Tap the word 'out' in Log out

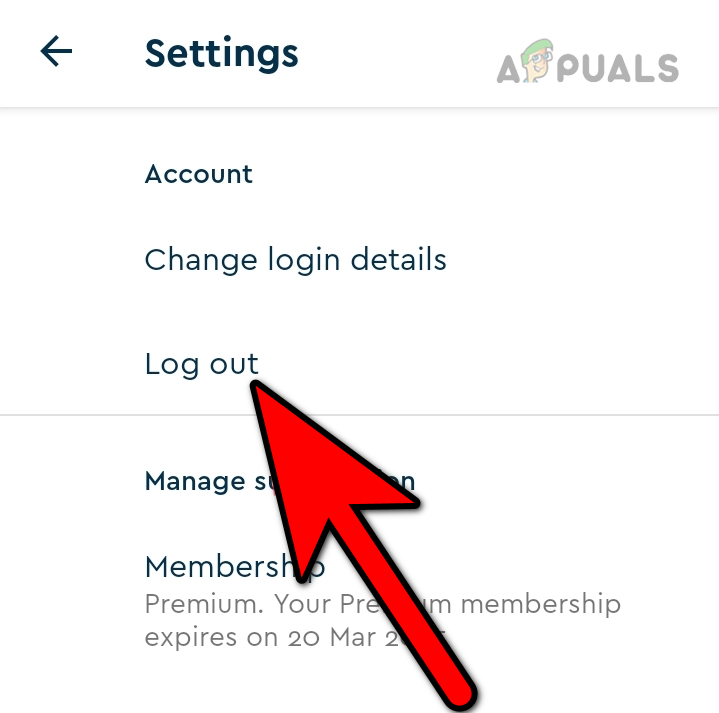234,365
